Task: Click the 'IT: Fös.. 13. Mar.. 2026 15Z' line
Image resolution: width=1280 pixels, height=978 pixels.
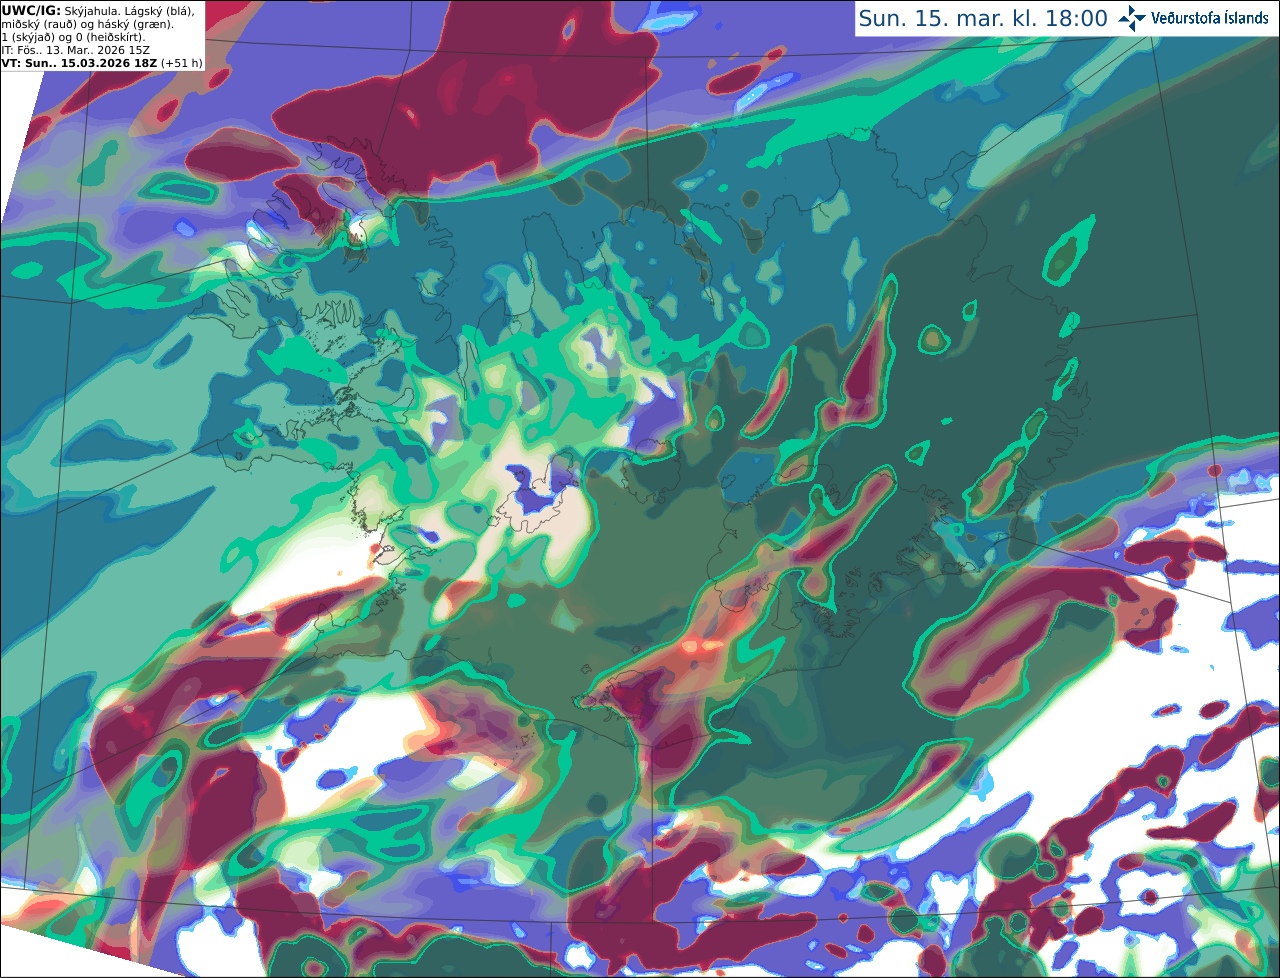Action: (76, 50)
